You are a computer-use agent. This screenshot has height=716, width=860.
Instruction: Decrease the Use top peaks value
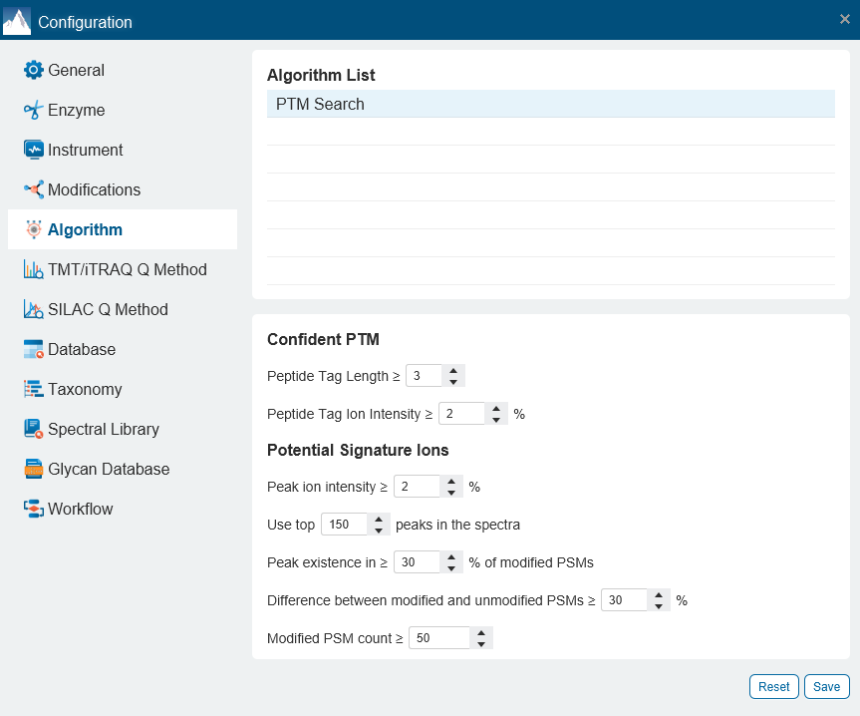coord(378,529)
